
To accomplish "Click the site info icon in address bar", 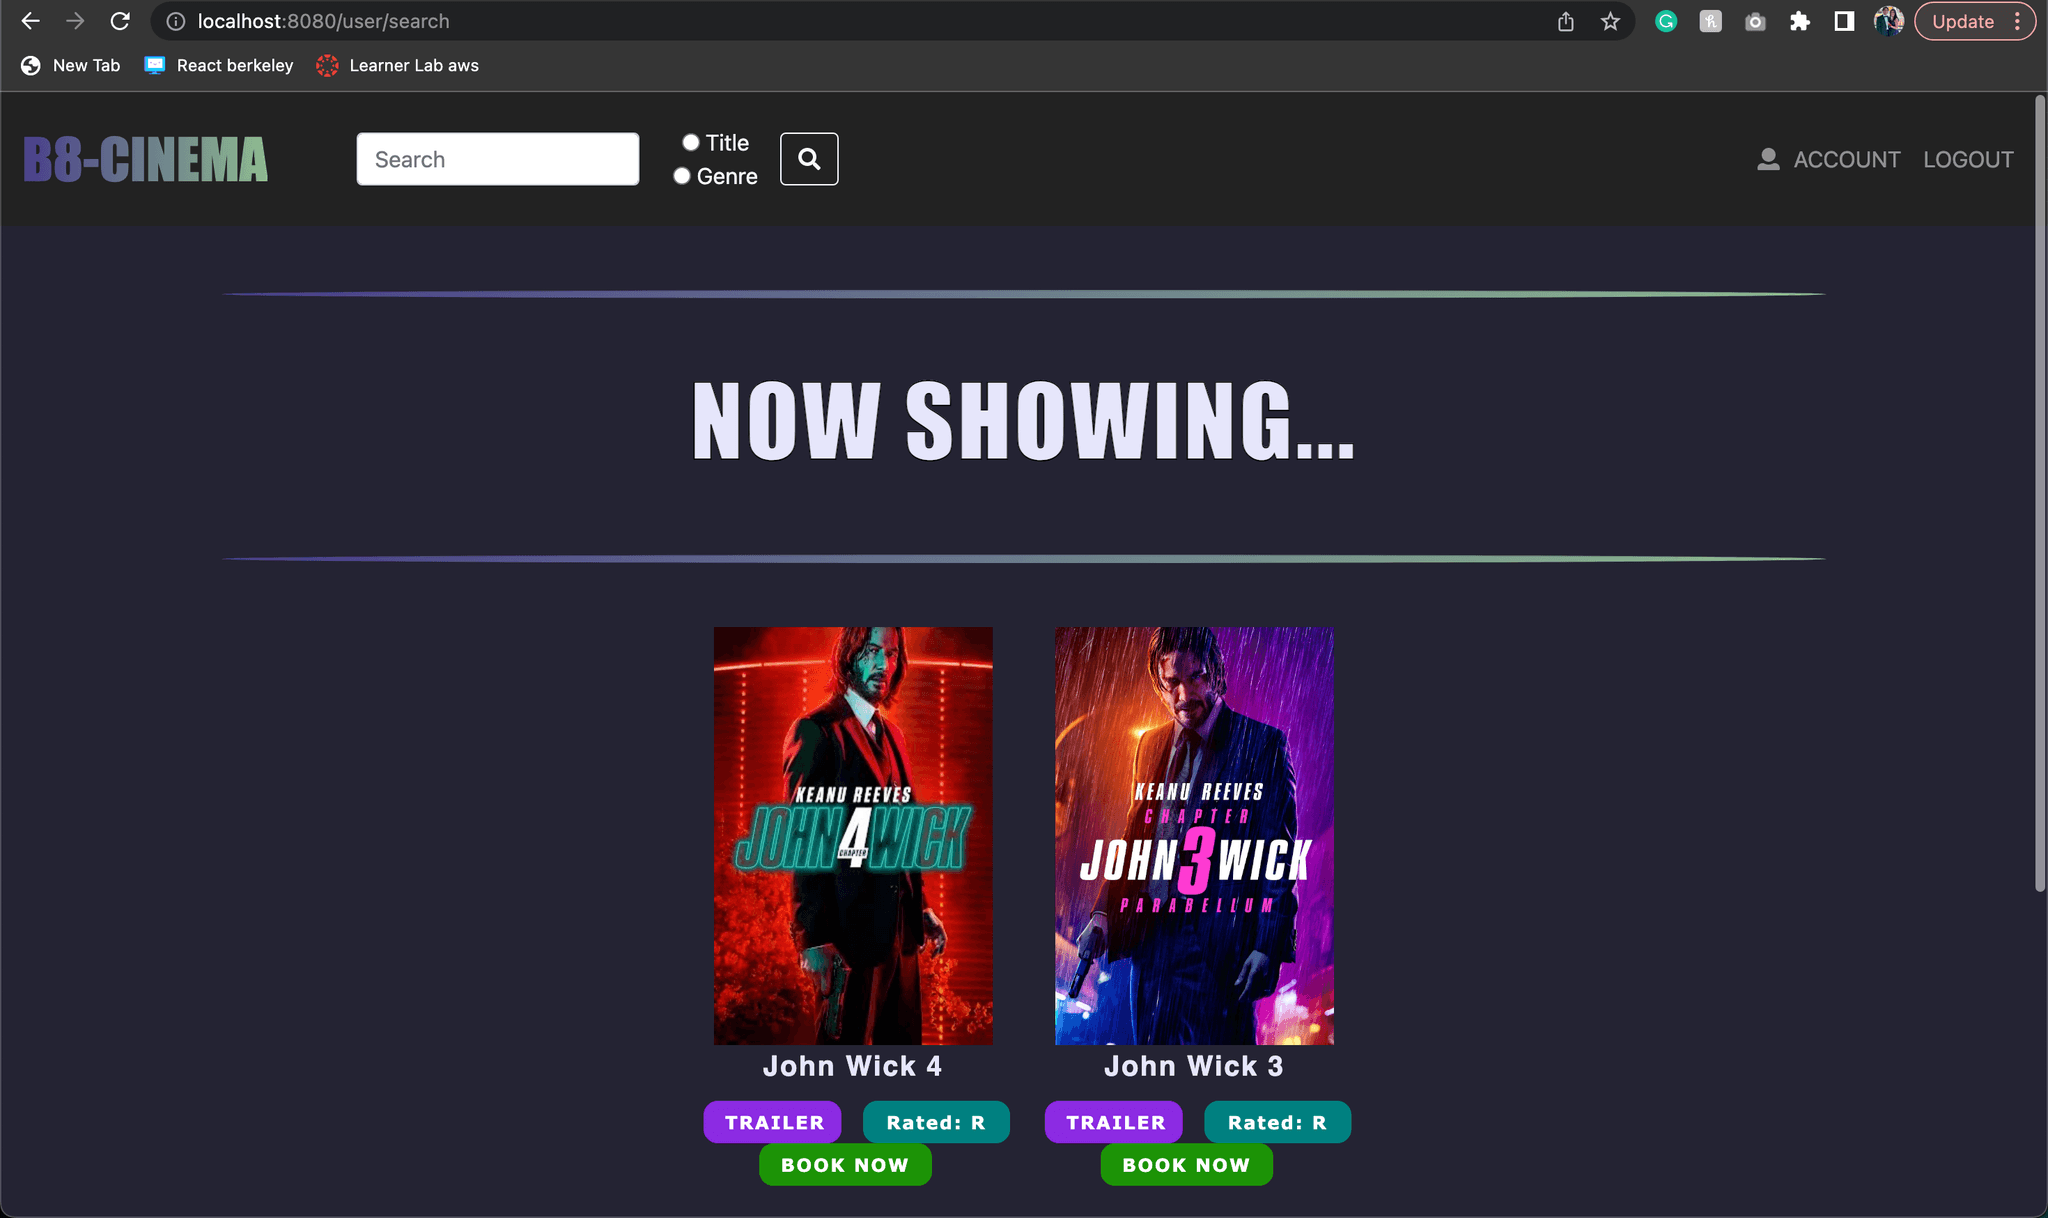I will pos(175,21).
